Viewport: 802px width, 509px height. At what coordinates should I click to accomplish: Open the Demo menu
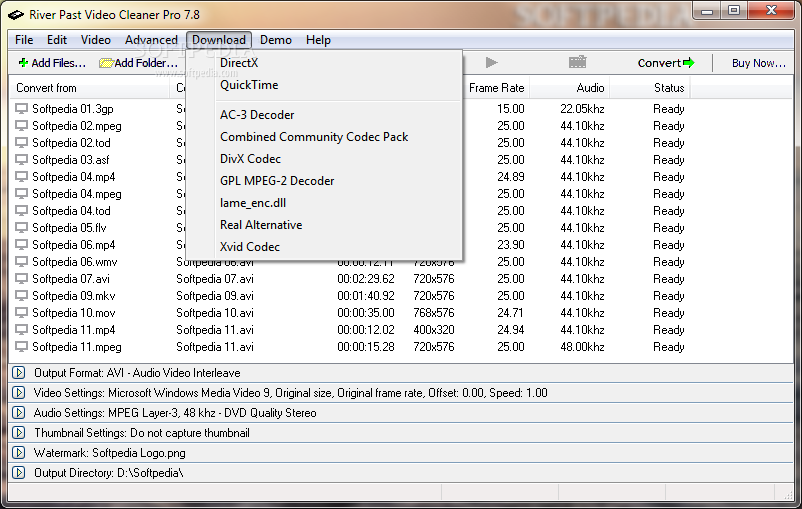(x=276, y=40)
